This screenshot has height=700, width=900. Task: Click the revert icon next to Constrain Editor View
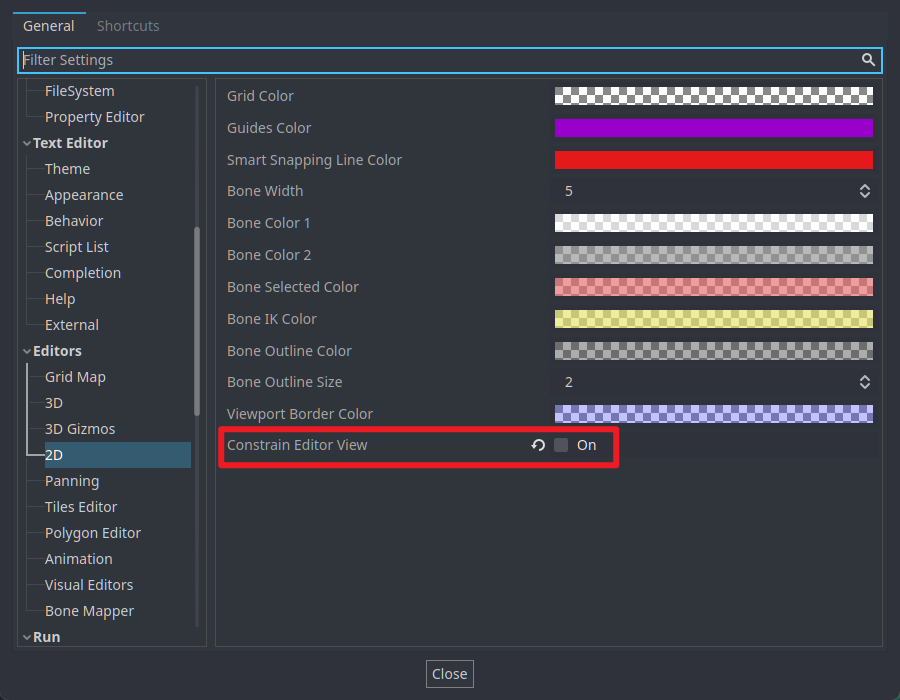pos(538,446)
